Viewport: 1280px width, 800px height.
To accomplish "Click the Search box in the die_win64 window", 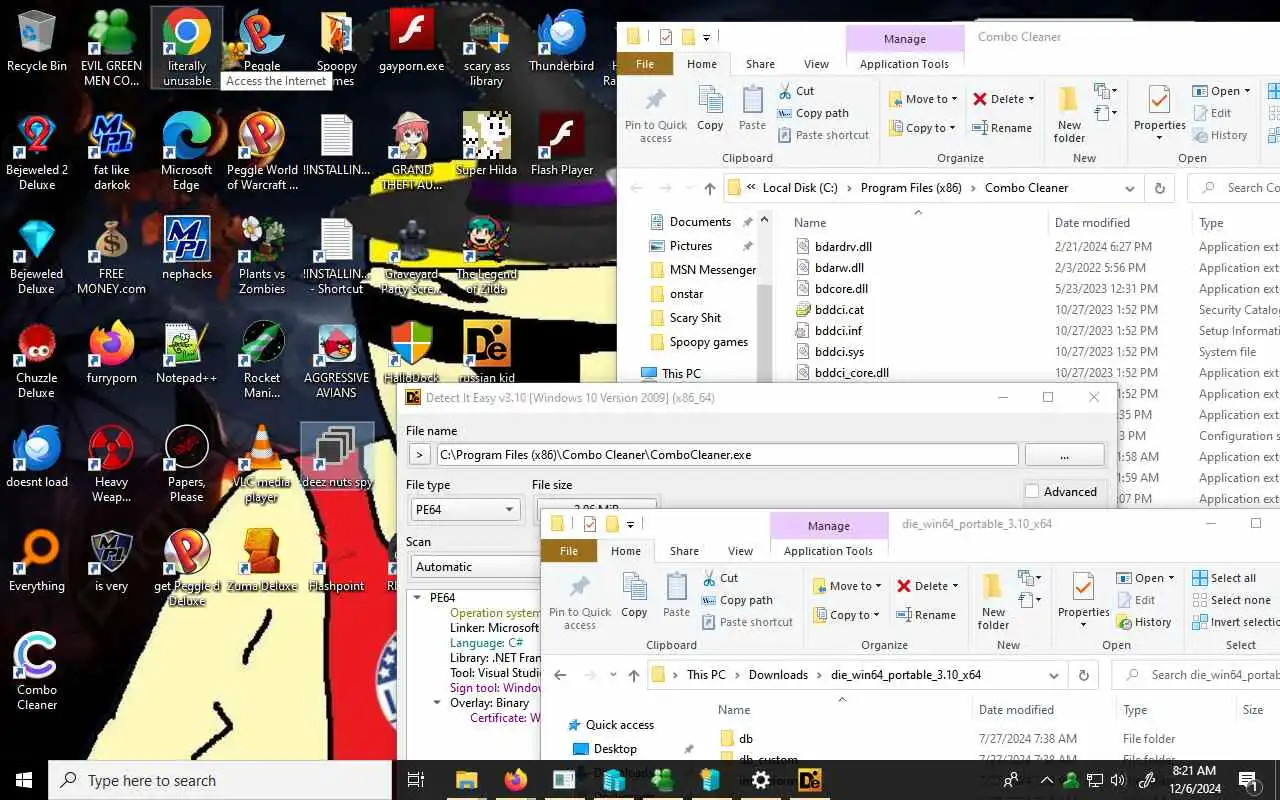I will 1196,675.
